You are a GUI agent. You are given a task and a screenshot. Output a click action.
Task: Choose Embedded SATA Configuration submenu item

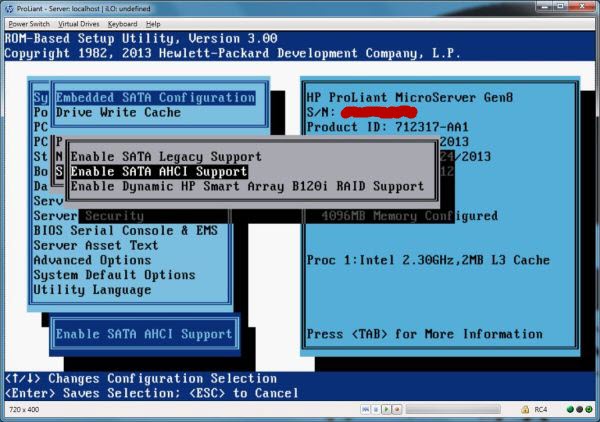[x=155, y=98]
